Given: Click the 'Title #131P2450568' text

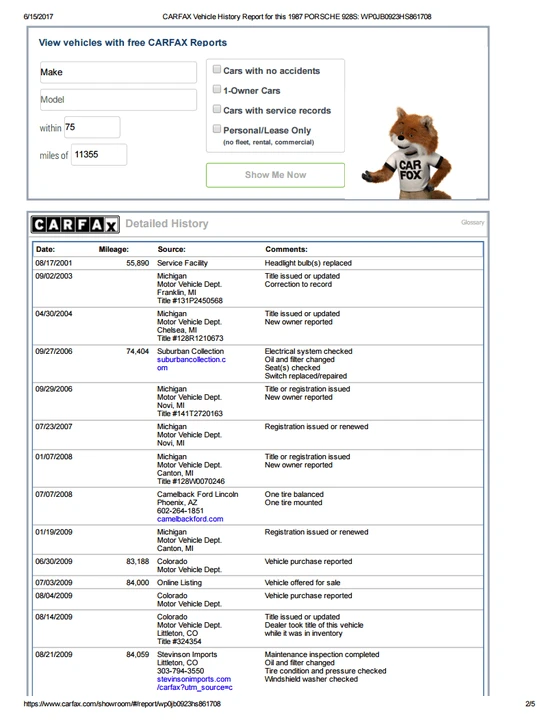Looking at the screenshot, I should coord(190,301).
